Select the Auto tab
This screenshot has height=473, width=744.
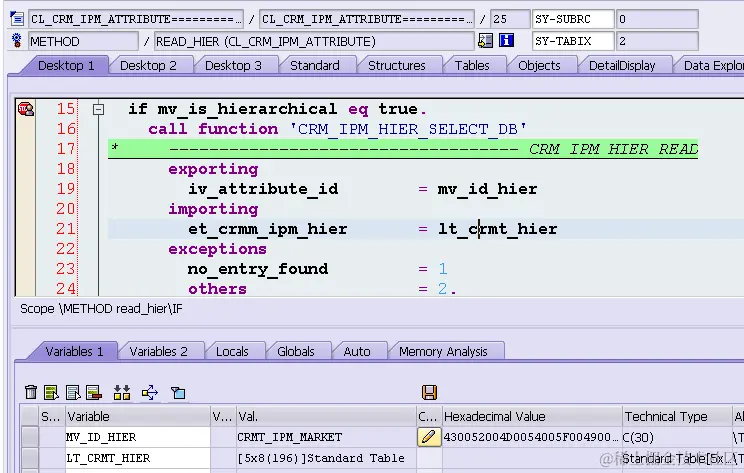(356, 352)
